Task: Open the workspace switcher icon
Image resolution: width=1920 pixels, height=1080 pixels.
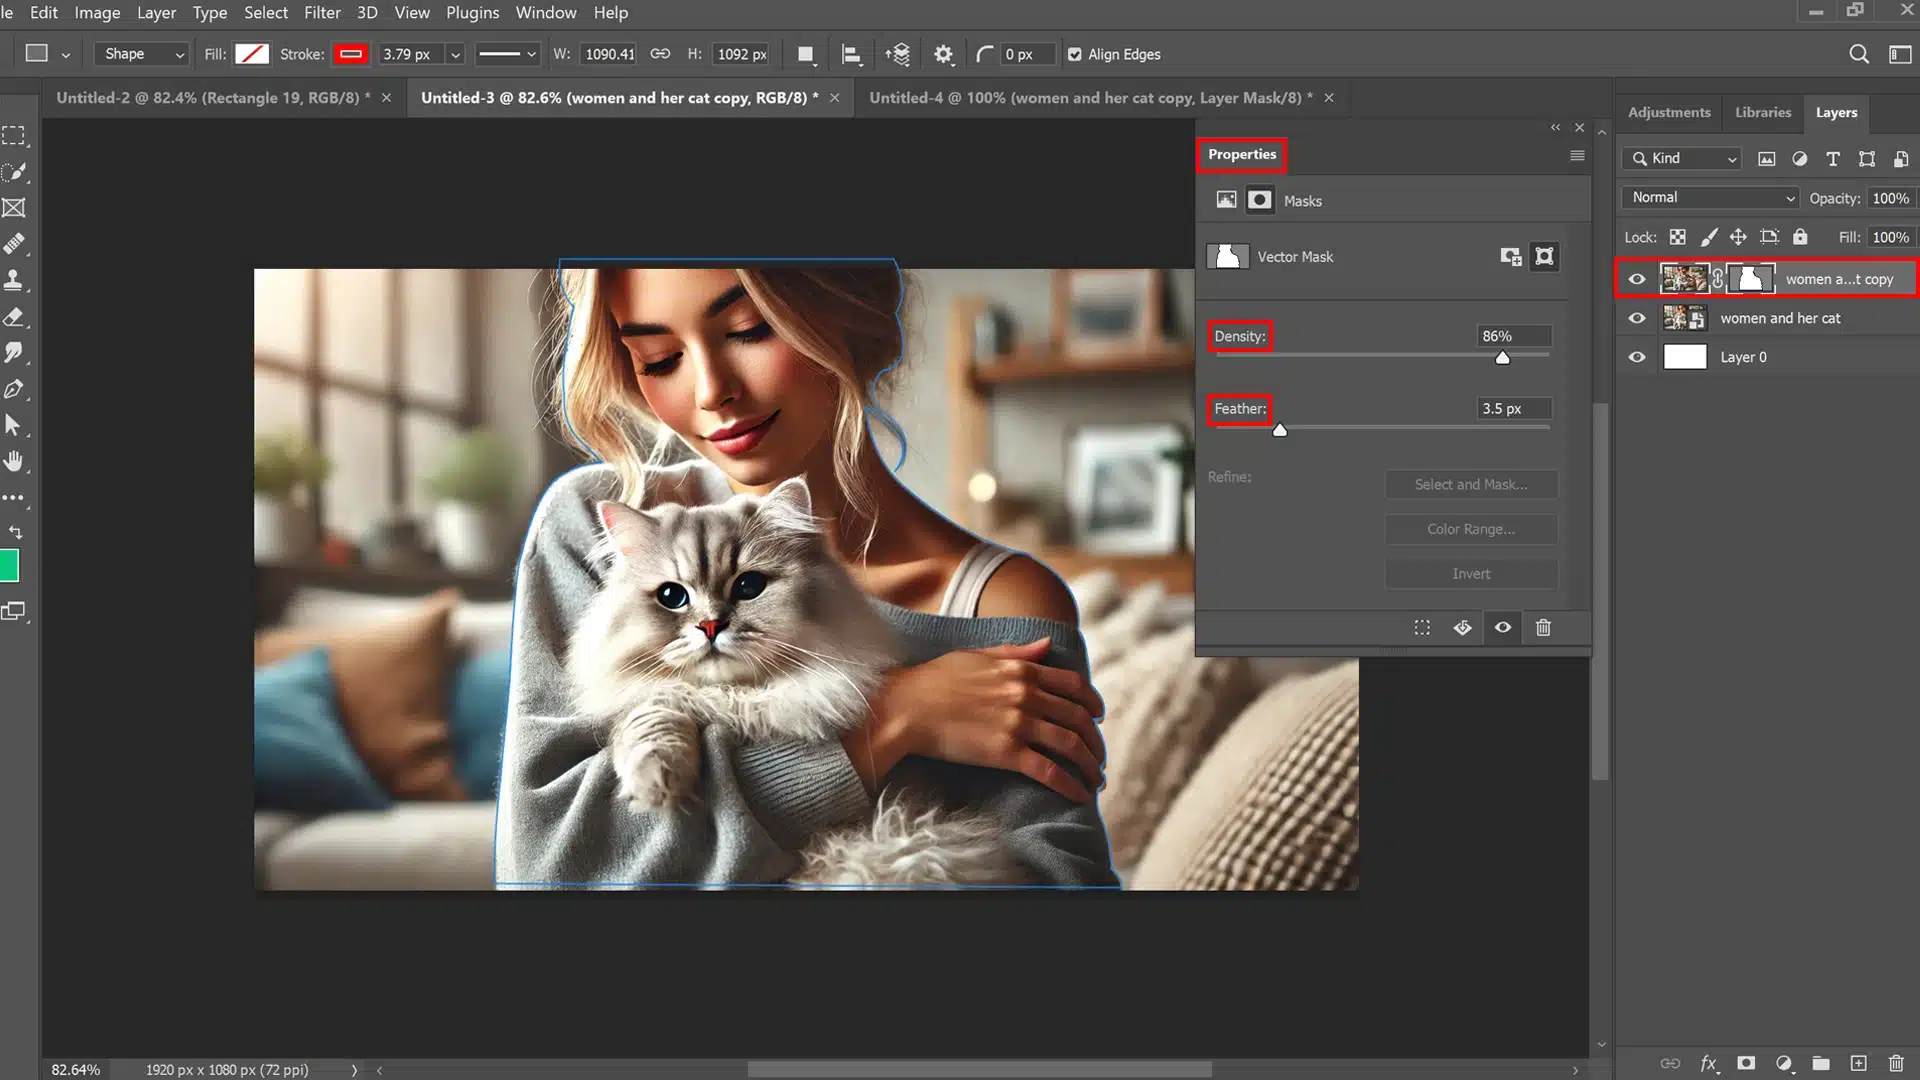Action: point(1900,54)
